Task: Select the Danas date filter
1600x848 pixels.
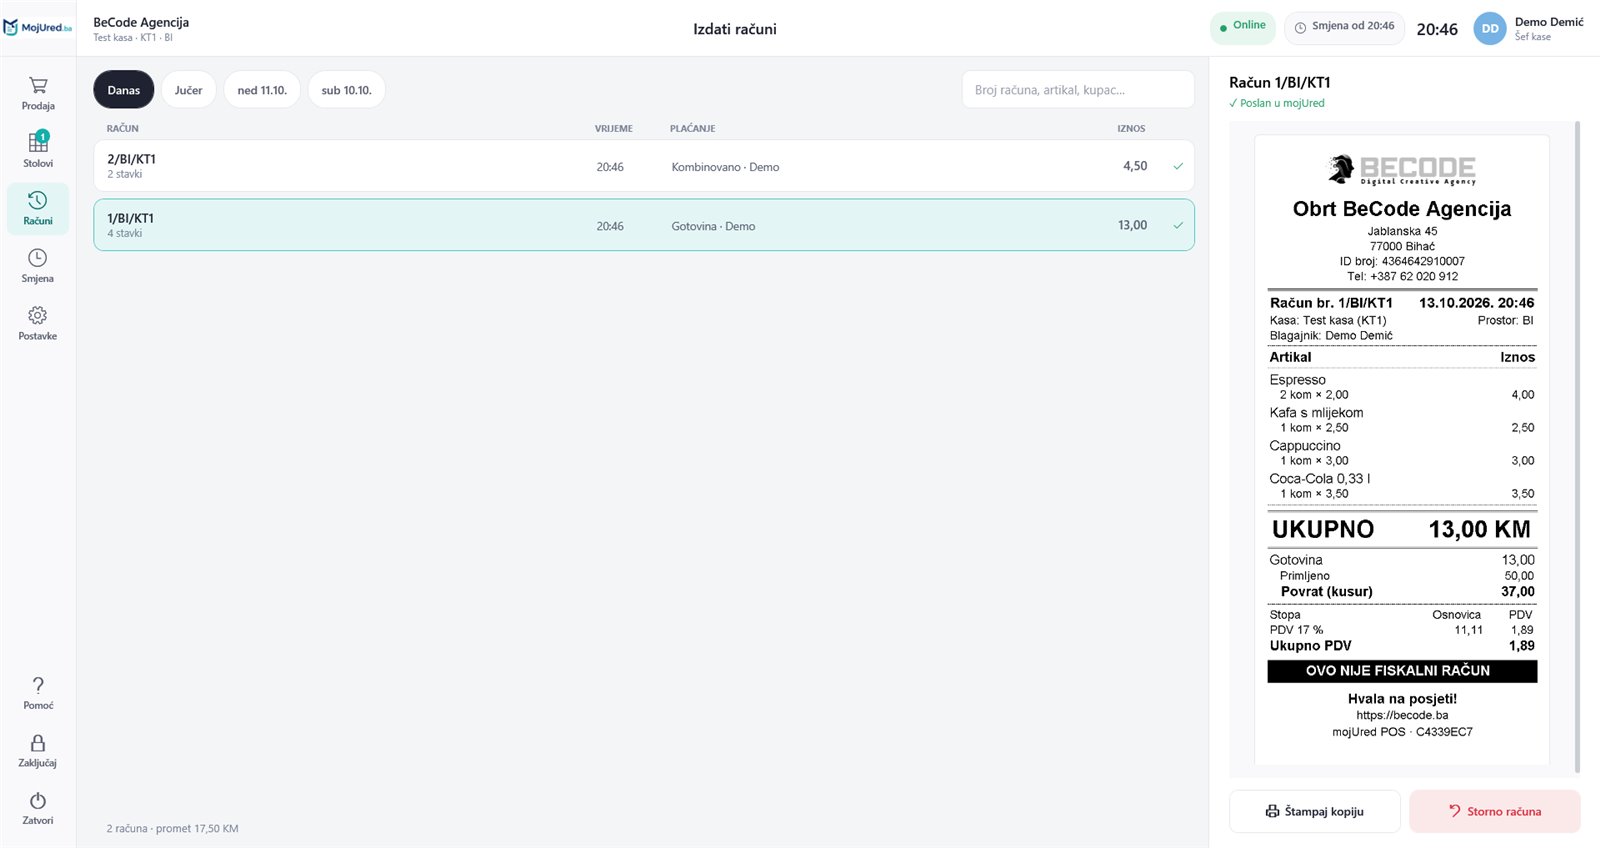Action: (124, 90)
